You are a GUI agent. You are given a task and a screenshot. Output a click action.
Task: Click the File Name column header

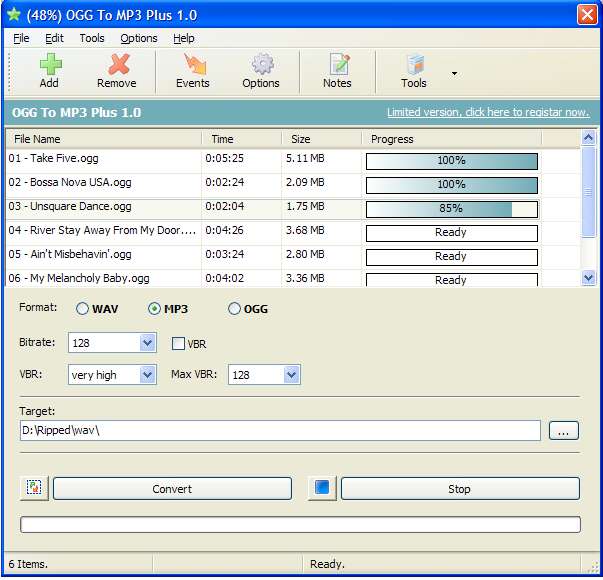(104, 139)
